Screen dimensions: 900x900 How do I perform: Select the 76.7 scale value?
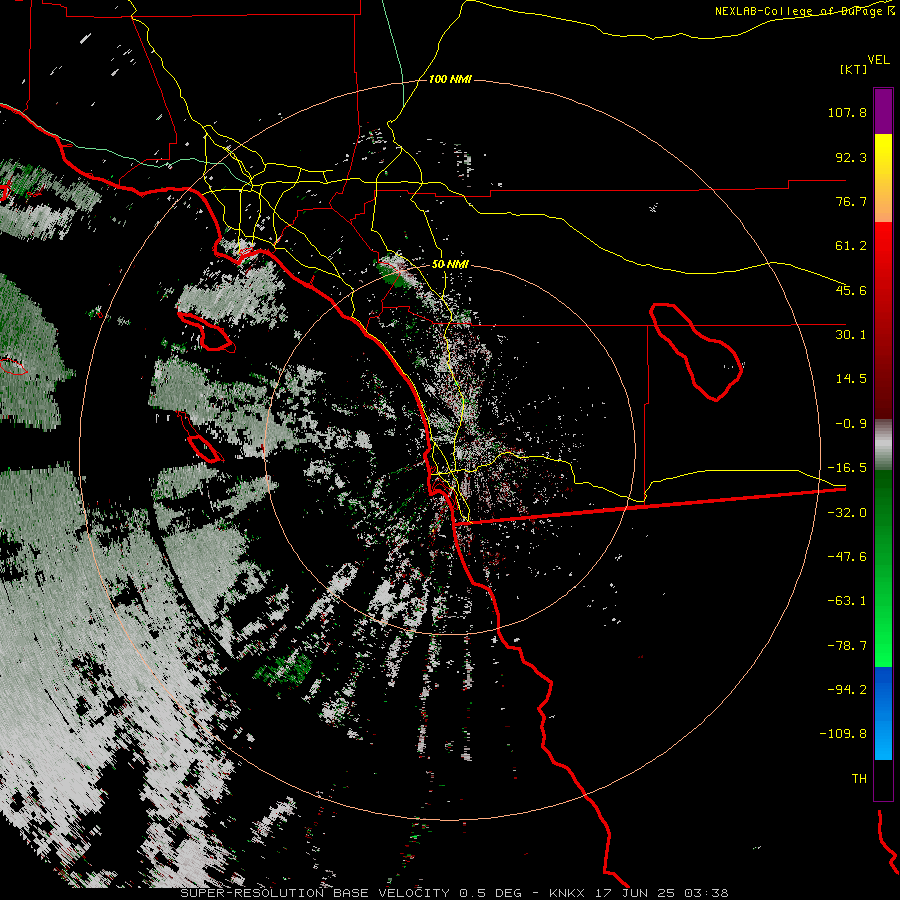pyautogui.click(x=851, y=201)
